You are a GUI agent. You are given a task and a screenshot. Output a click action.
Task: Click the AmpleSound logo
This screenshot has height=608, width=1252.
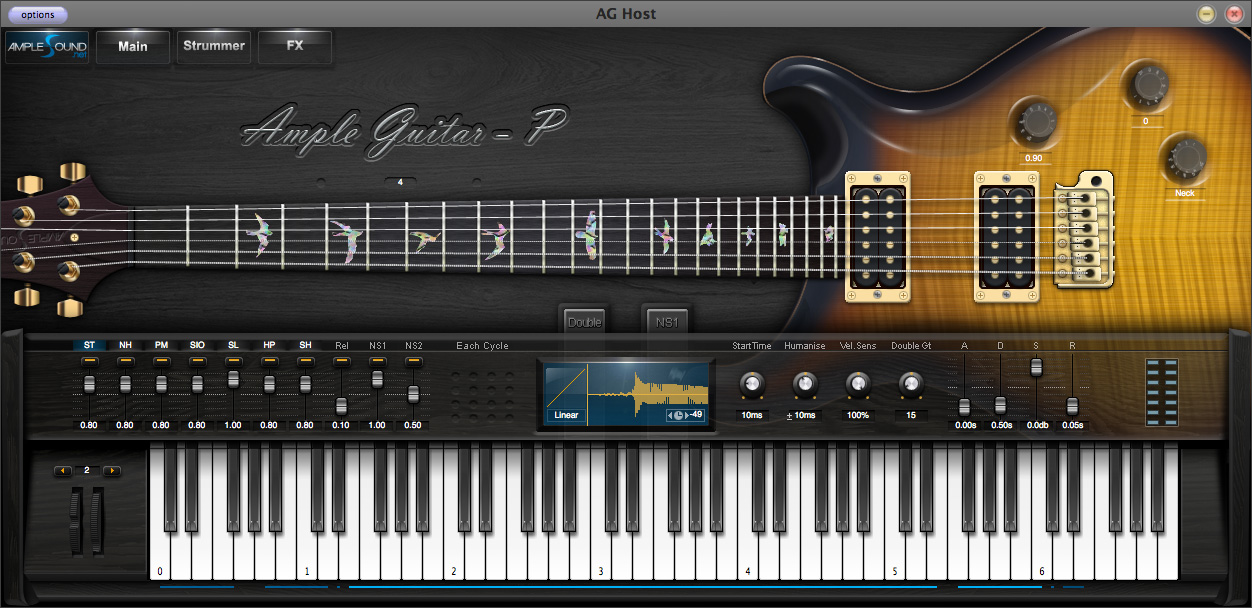coord(47,47)
